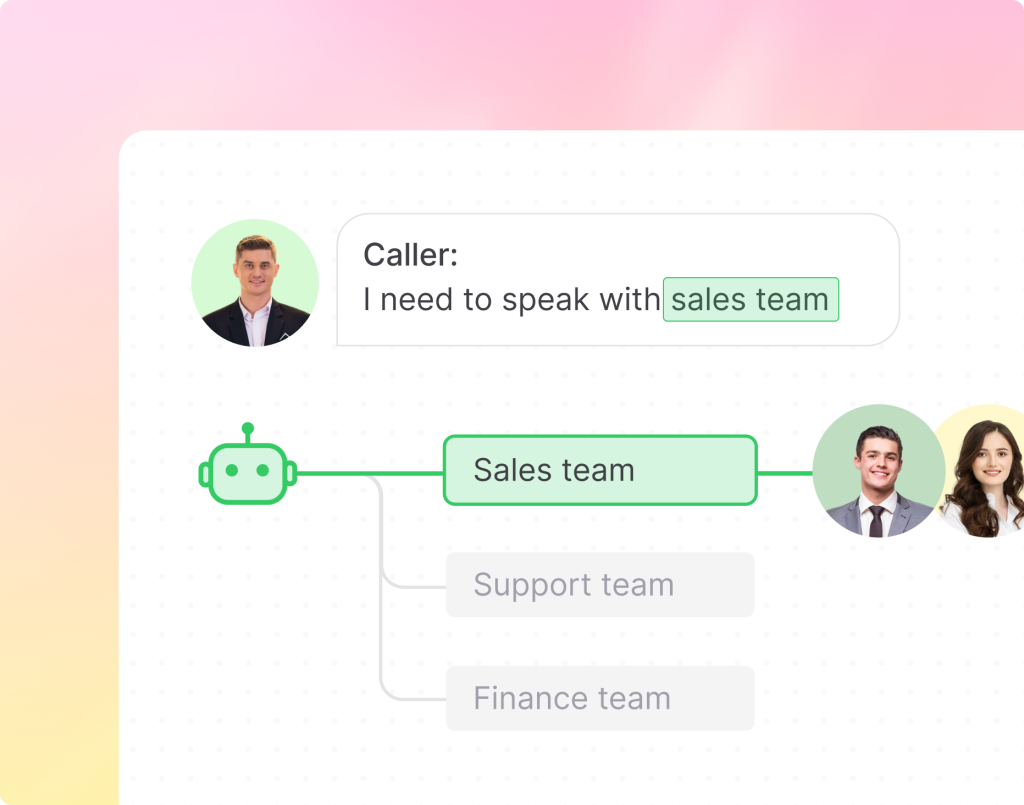Select the green Sales team node
Screen dimensions: 1024x805
pos(600,470)
